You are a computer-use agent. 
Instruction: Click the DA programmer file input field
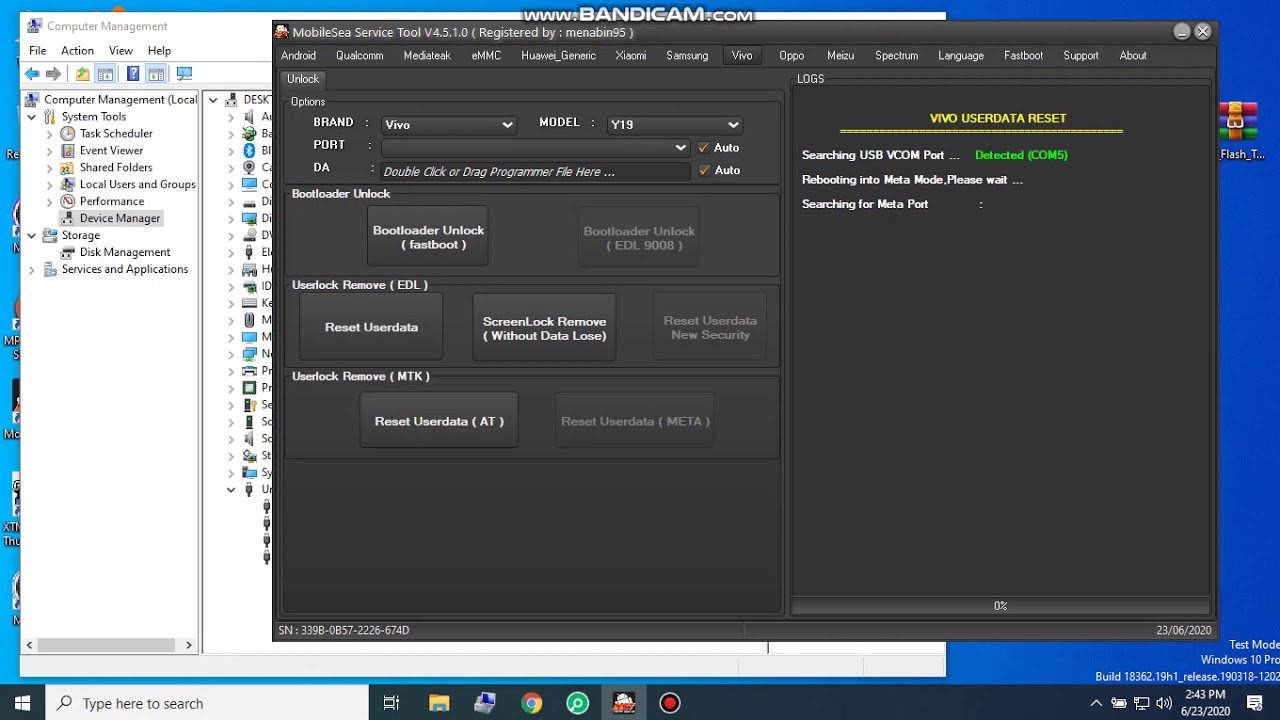click(535, 171)
